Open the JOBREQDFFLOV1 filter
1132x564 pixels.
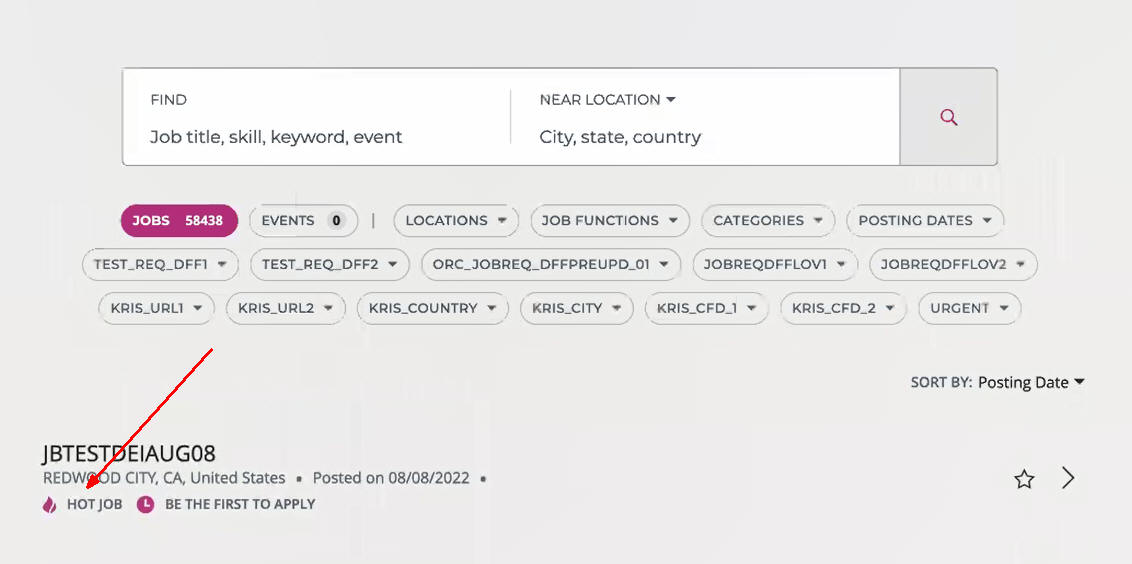coord(775,264)
